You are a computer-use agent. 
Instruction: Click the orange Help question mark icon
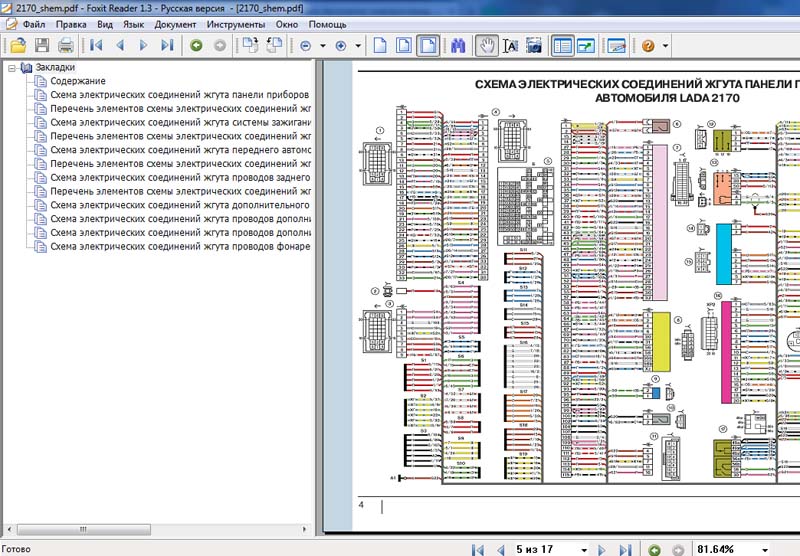pyautogui.click(x=648, y=46)
